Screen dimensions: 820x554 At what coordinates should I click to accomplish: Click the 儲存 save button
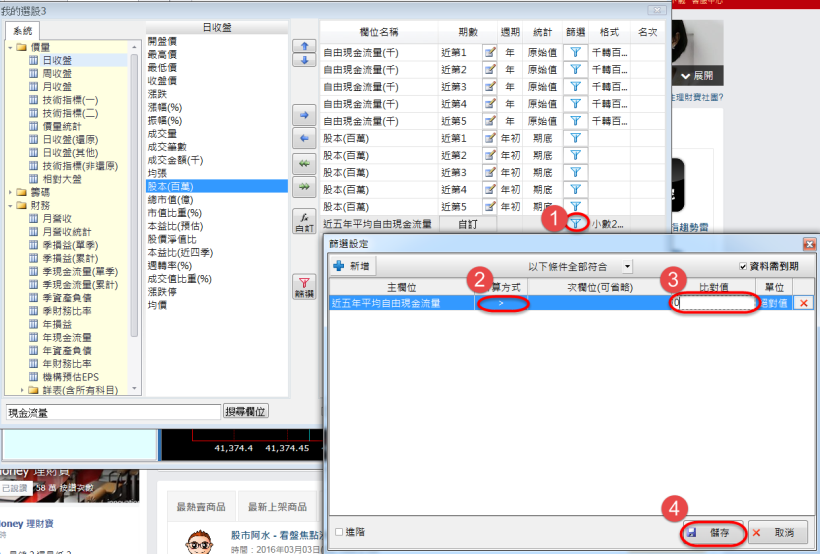coord(713,533)
